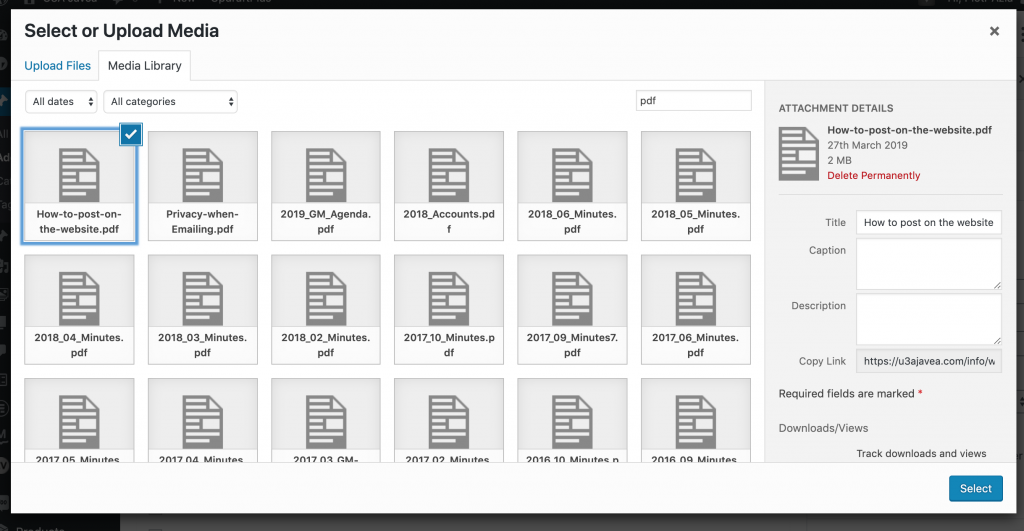Click the Privacy-when-Emailing.pdf filename label
The image size is (1024, 531).
click(x=202, y=221)
